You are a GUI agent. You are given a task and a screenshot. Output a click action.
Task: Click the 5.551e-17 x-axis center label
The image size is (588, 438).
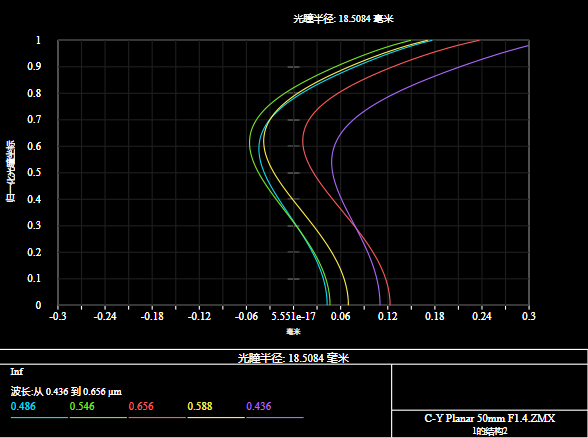click(x=294, y=316)
